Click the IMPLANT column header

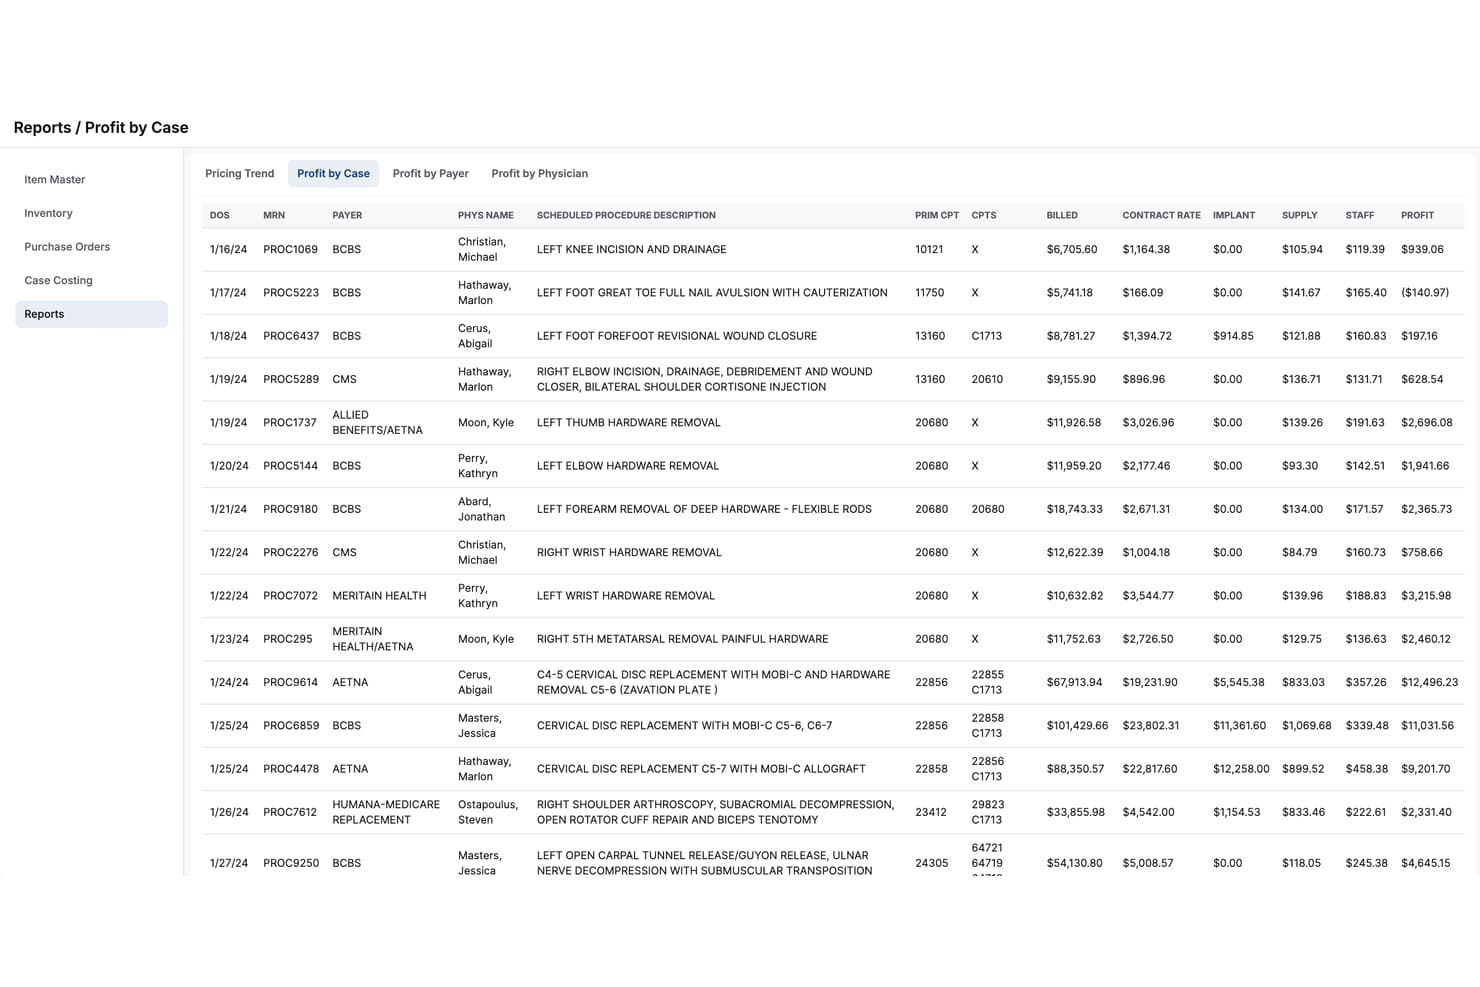[1234, 215]
